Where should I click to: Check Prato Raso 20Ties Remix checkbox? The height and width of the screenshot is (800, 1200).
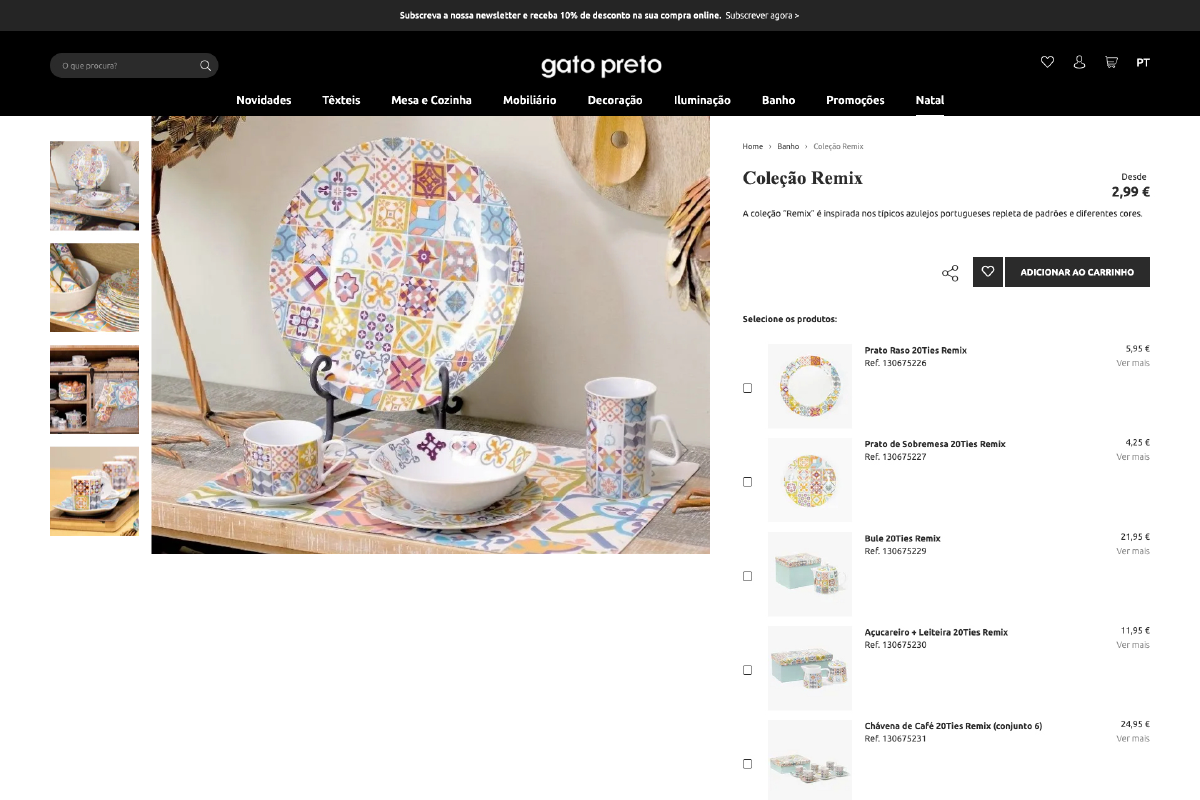pos(747,388)
